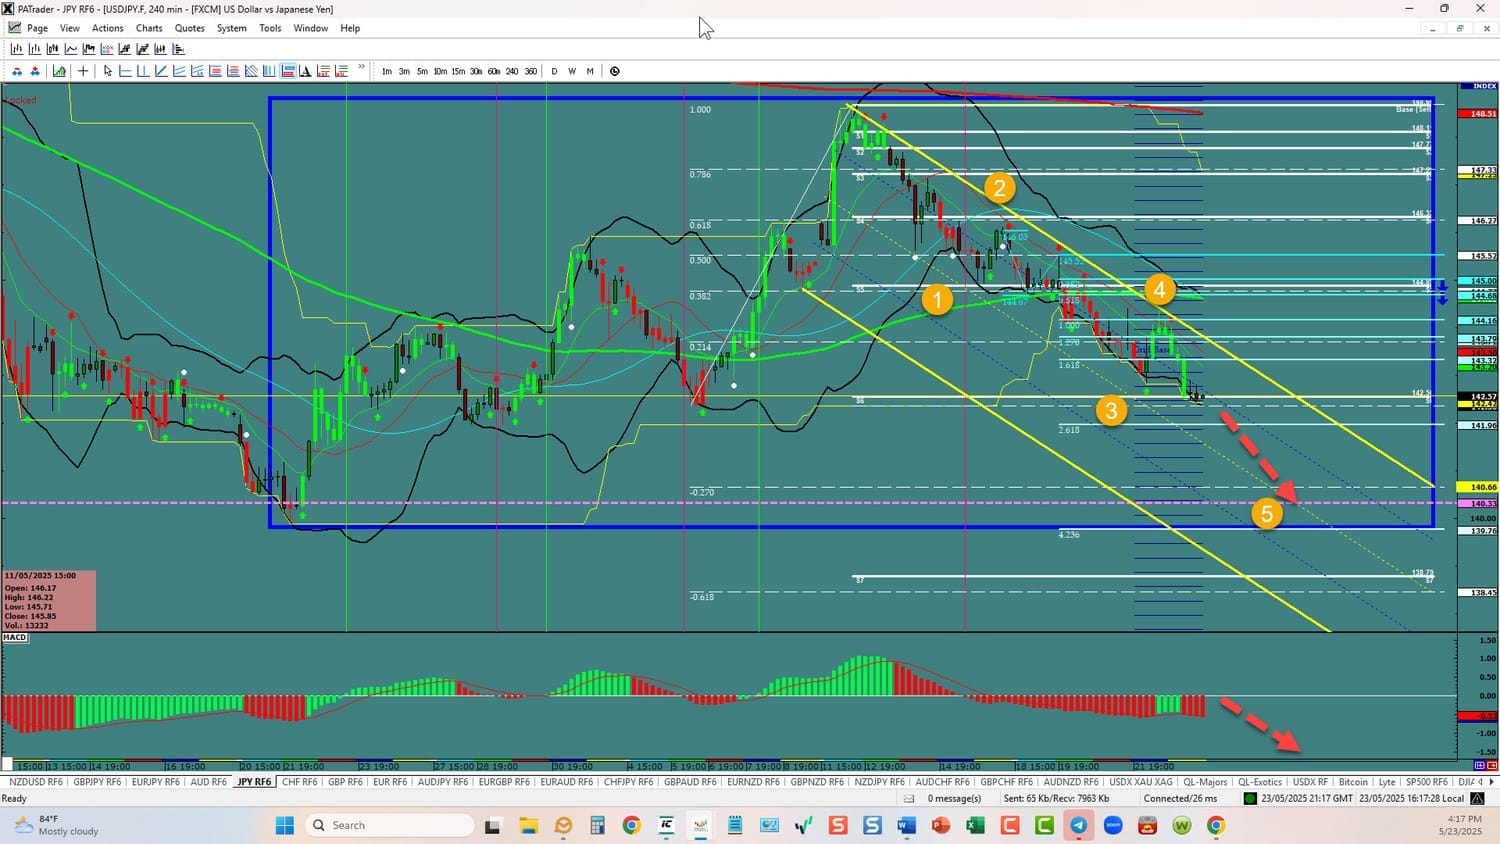
Task: Open the Tools menu
Action: tap(270, 28)
